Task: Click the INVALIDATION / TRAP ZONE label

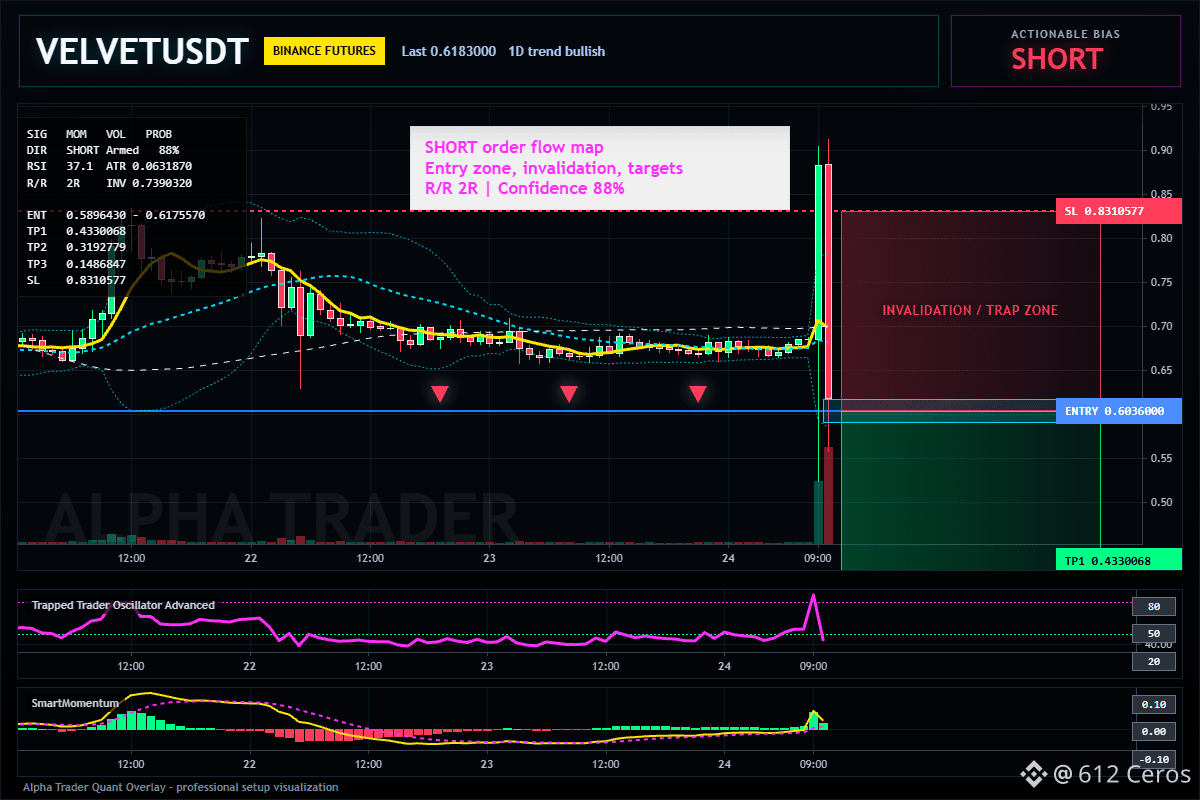Action: [970, 311]
